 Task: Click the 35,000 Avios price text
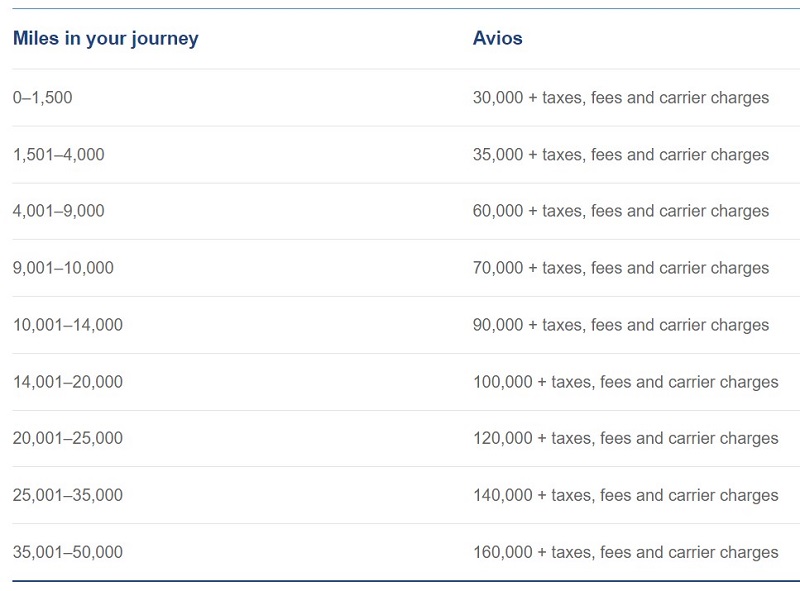click(x=621, y=154)
